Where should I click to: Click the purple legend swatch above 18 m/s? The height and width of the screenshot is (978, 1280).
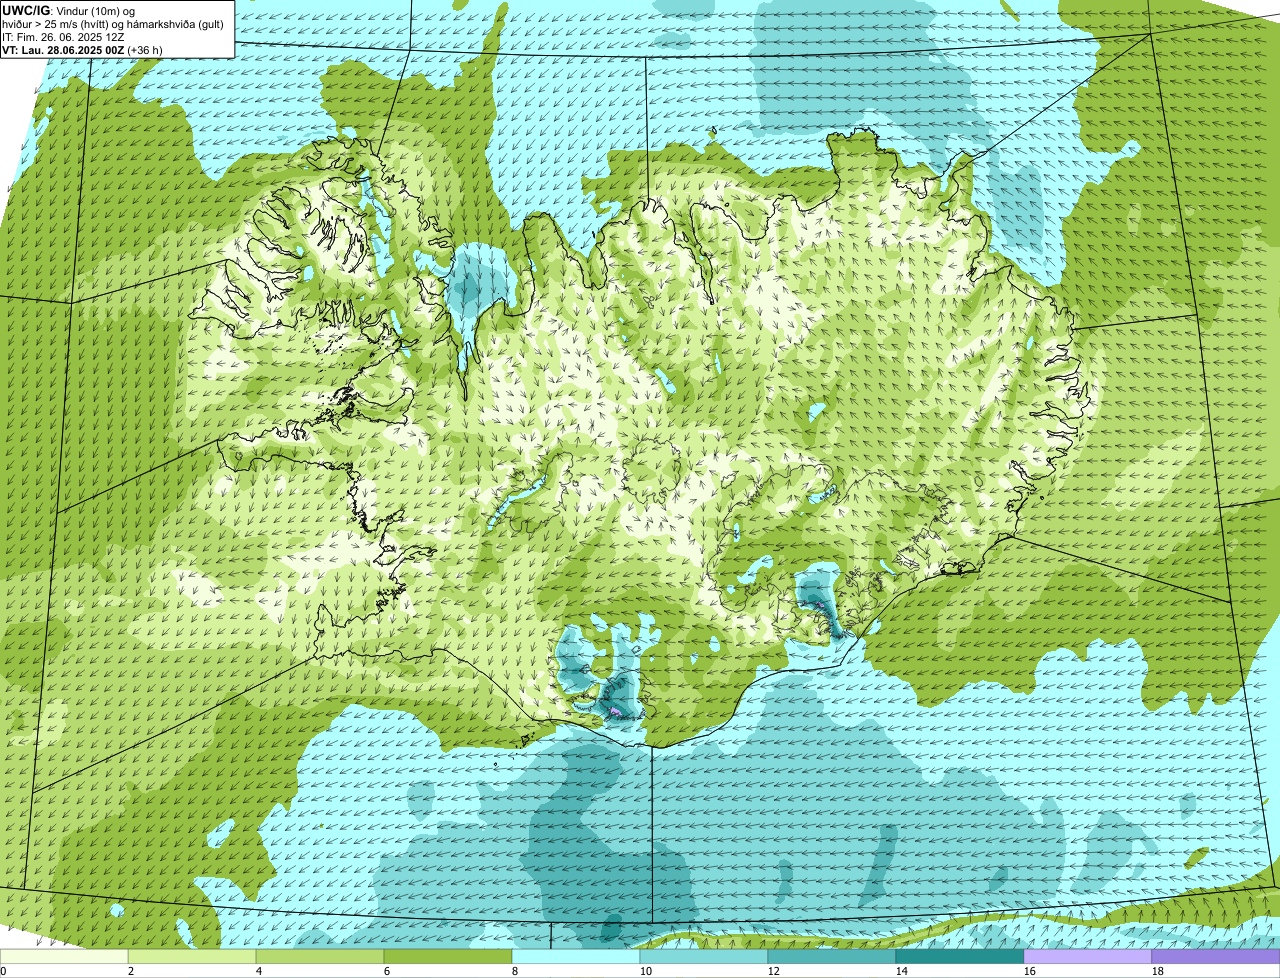tap(1216, 956)
